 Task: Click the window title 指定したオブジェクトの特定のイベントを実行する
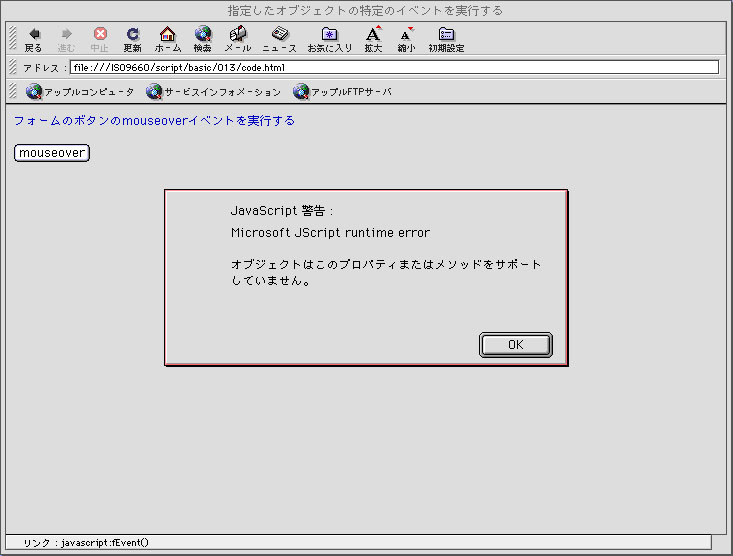click(x=365, y=10)
